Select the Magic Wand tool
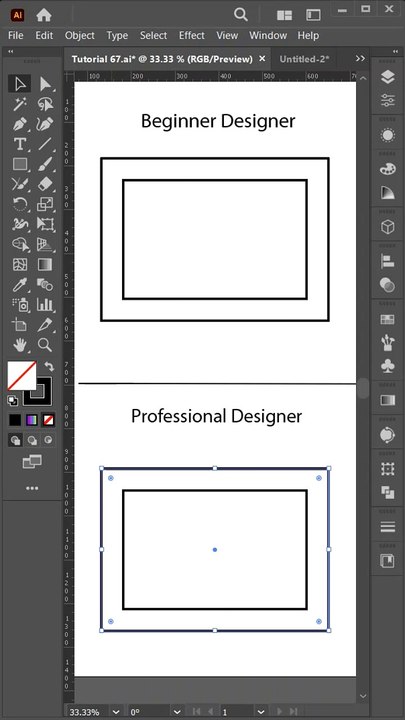 click(x=20, y=104)
